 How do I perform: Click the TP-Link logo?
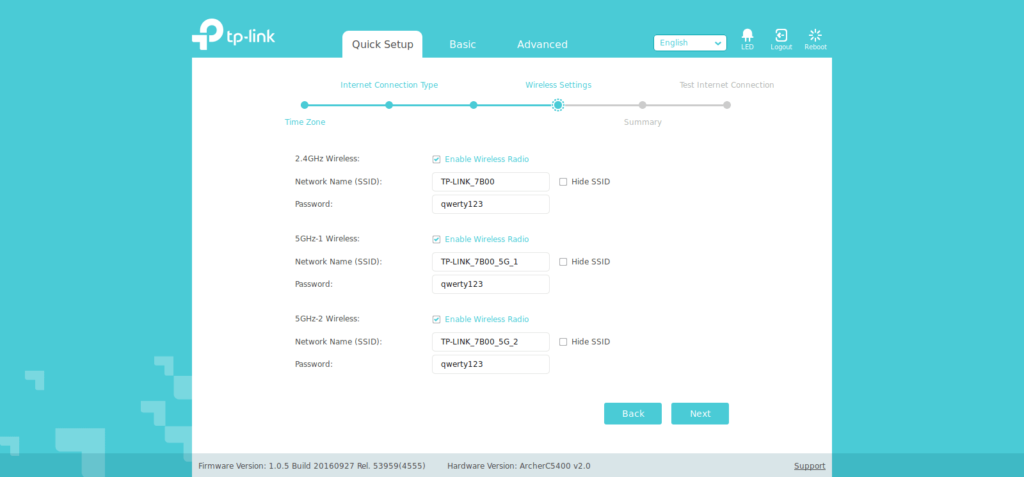coord(233,35)
